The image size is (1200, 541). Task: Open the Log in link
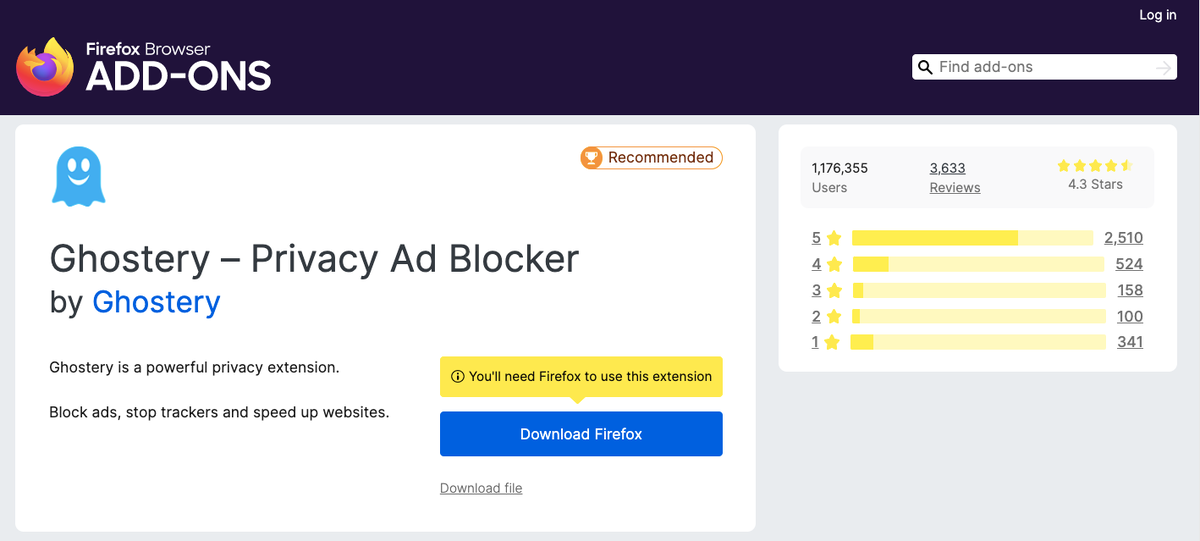[x=1158, y=15]
